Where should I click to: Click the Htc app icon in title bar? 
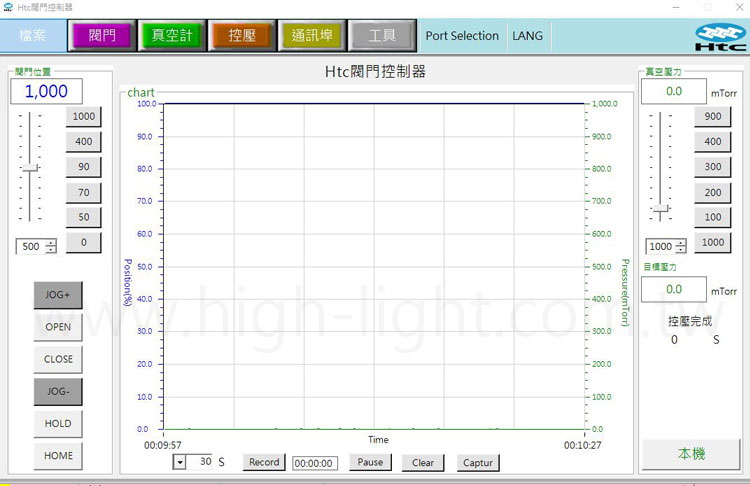[8, 7]
